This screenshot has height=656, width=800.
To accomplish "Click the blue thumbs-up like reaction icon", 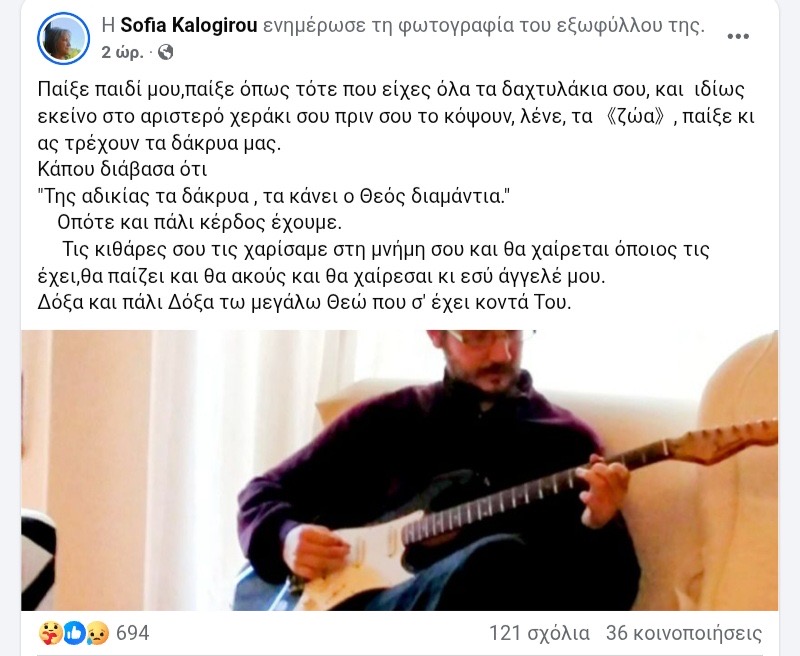I will click(x=74, y=633).
